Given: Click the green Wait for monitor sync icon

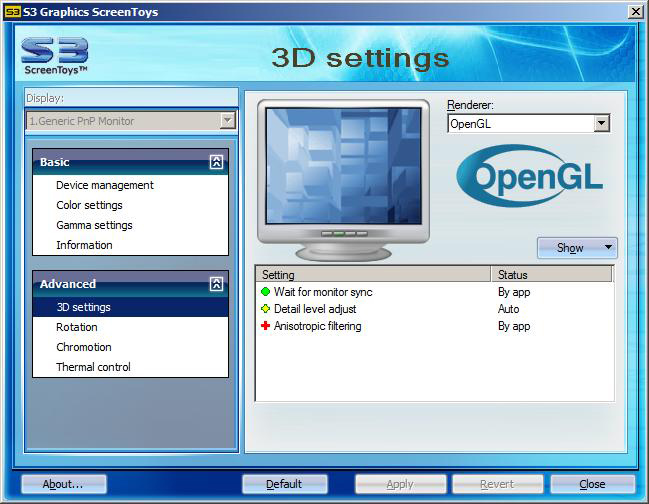Looking at the screenshot, I should 266,292.
